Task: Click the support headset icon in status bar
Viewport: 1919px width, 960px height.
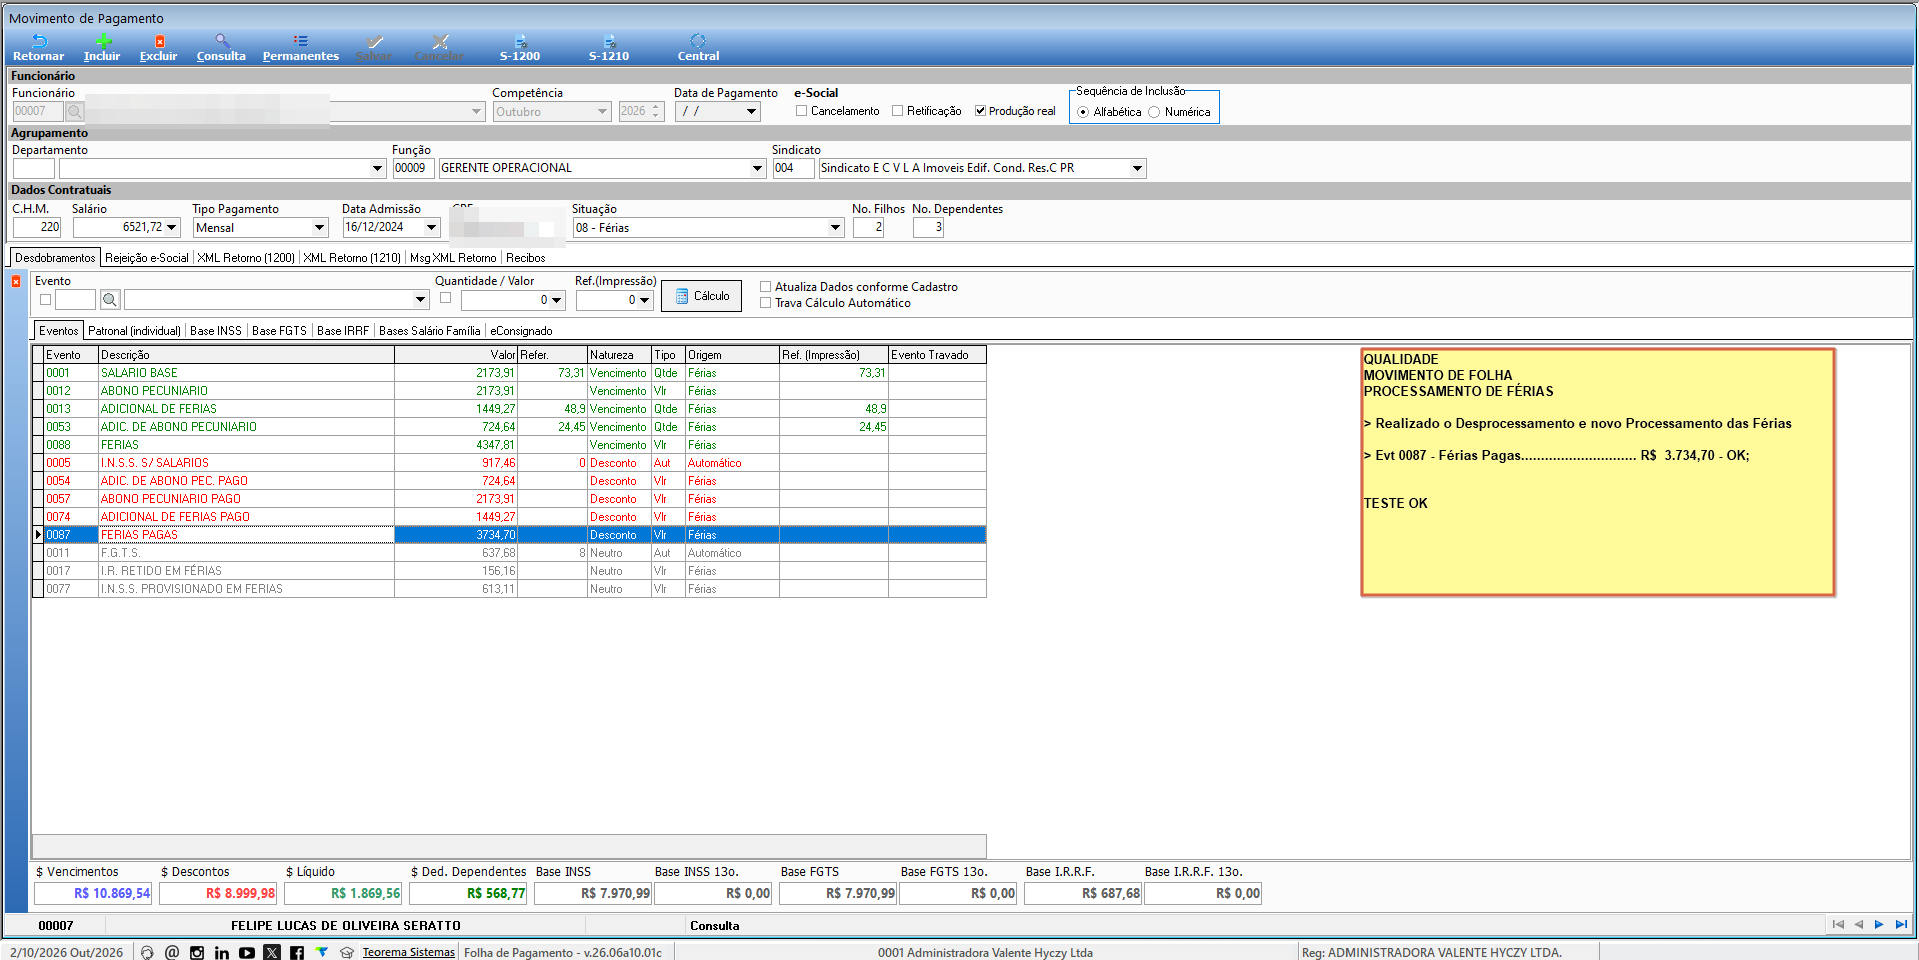Action: [147, 953]
